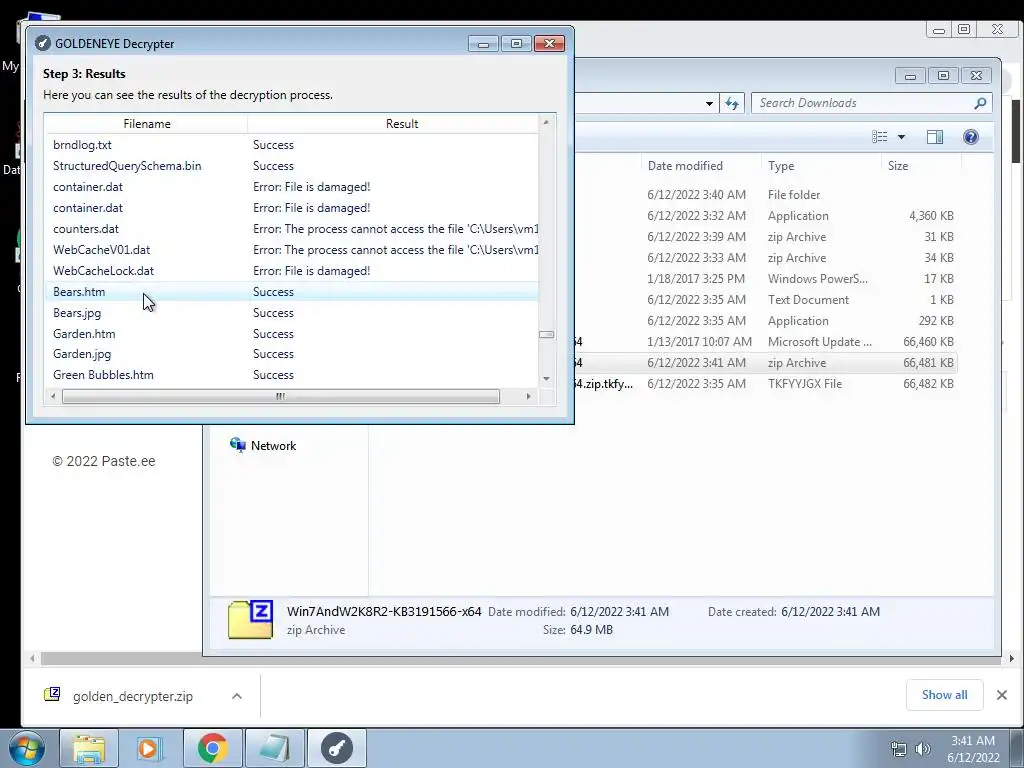Viewport: 1024px width, 768px height.
Task: Click the results horizontal scrollbar thumb
Action: tap(281, 396)
